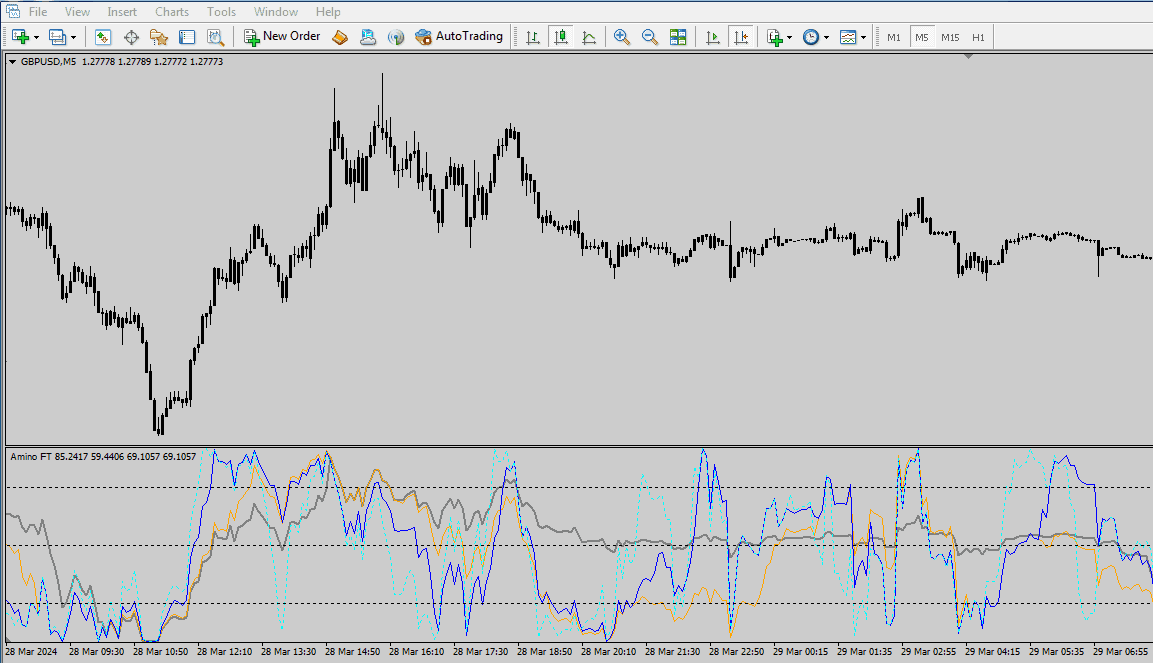Open the Insert menu

tap(122, 12)
